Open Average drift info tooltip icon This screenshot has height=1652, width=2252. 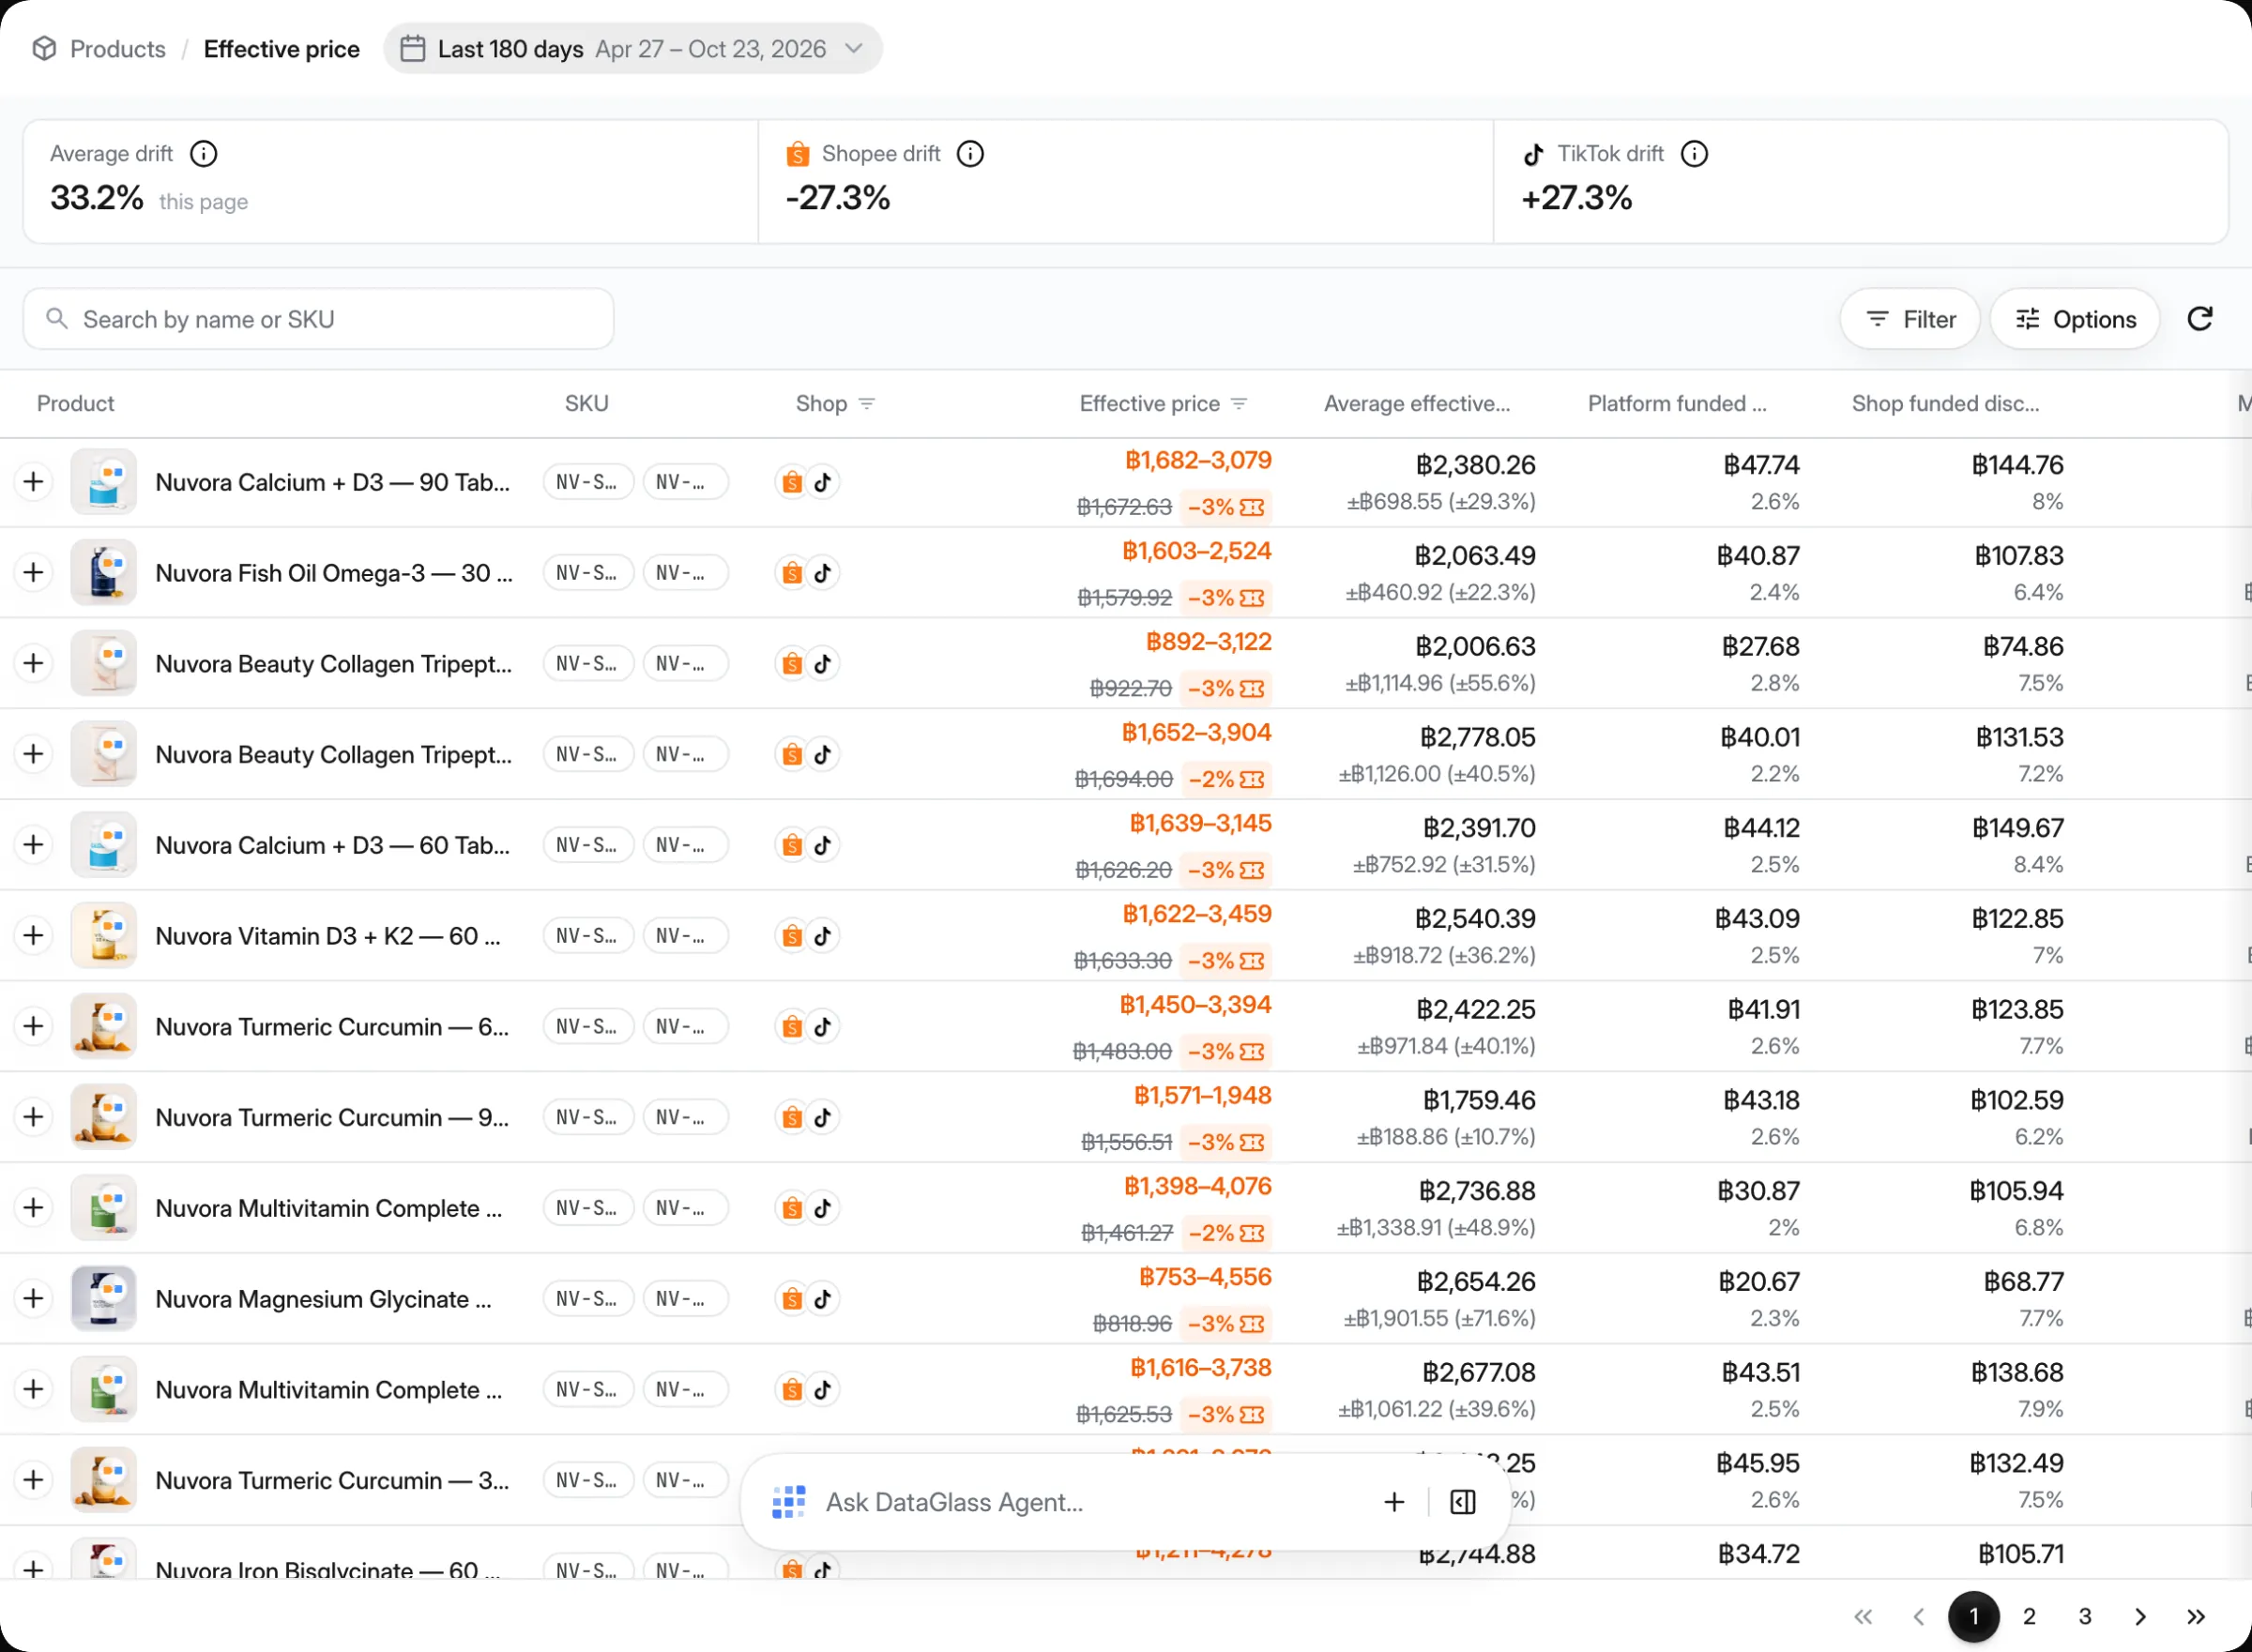204,154
